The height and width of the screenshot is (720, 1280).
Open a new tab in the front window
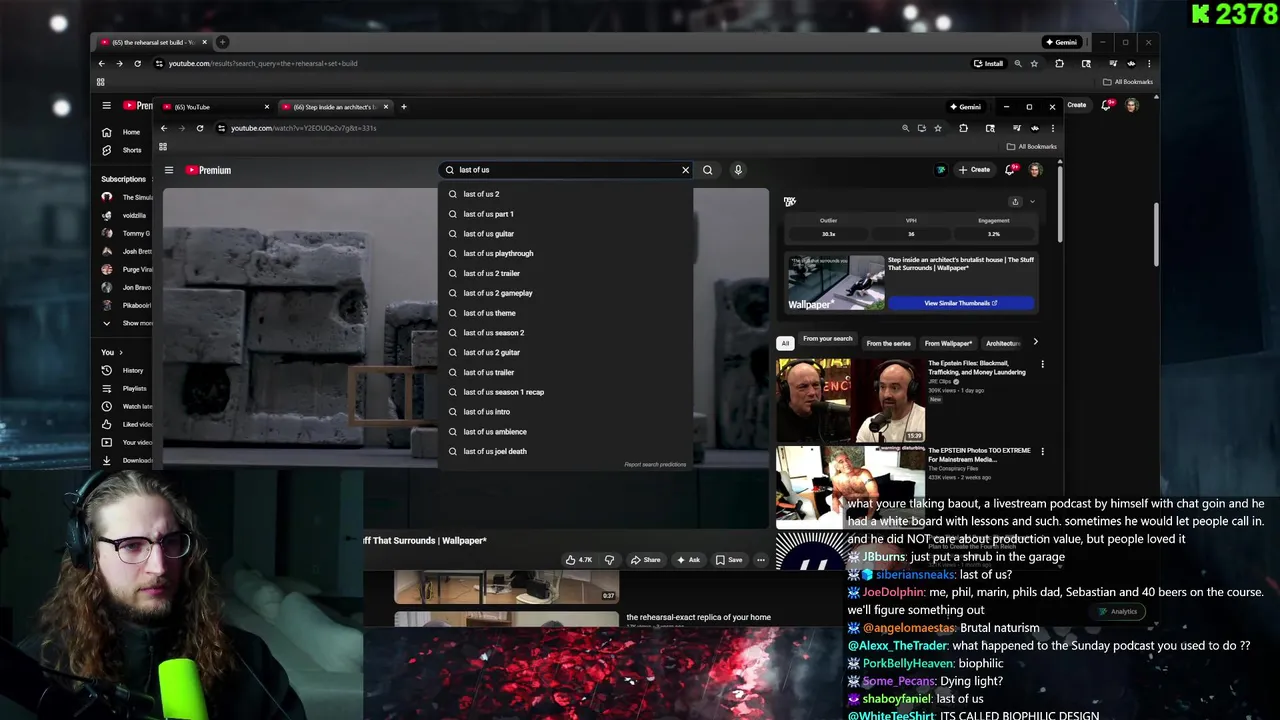[403, 107]
